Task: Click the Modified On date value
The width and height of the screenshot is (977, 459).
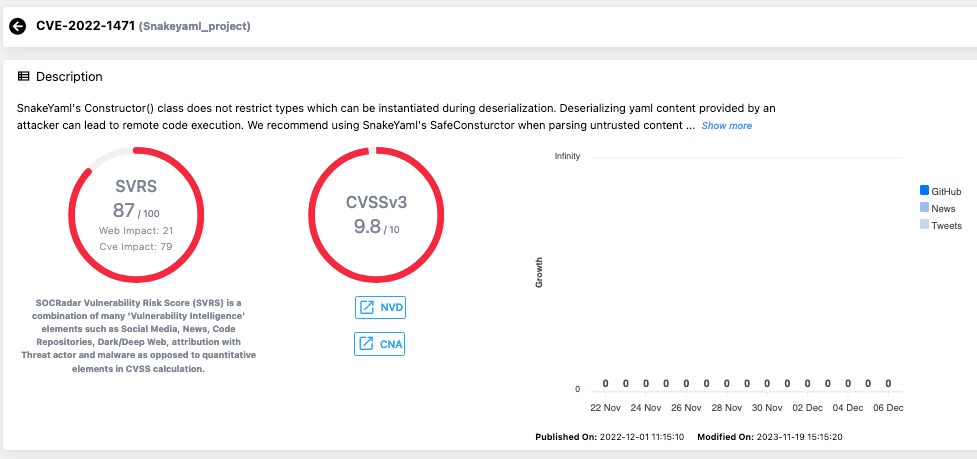Action: tap(800, 437)
